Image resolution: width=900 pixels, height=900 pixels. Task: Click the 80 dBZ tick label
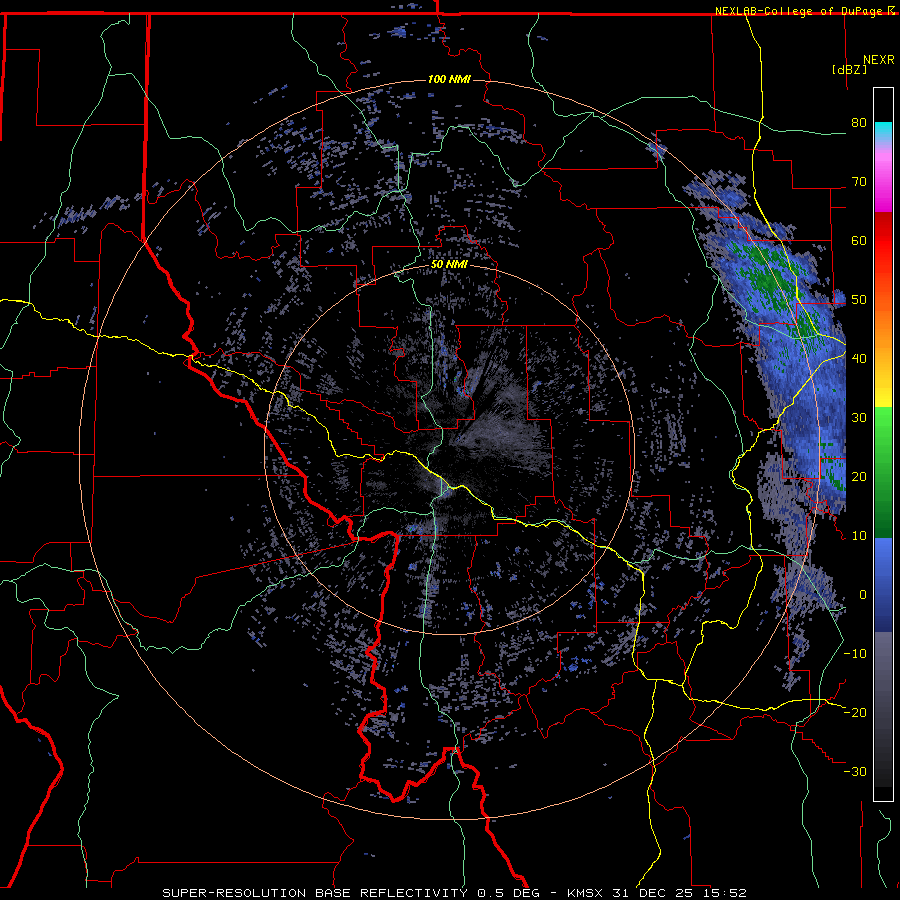[x=859, y=123]
